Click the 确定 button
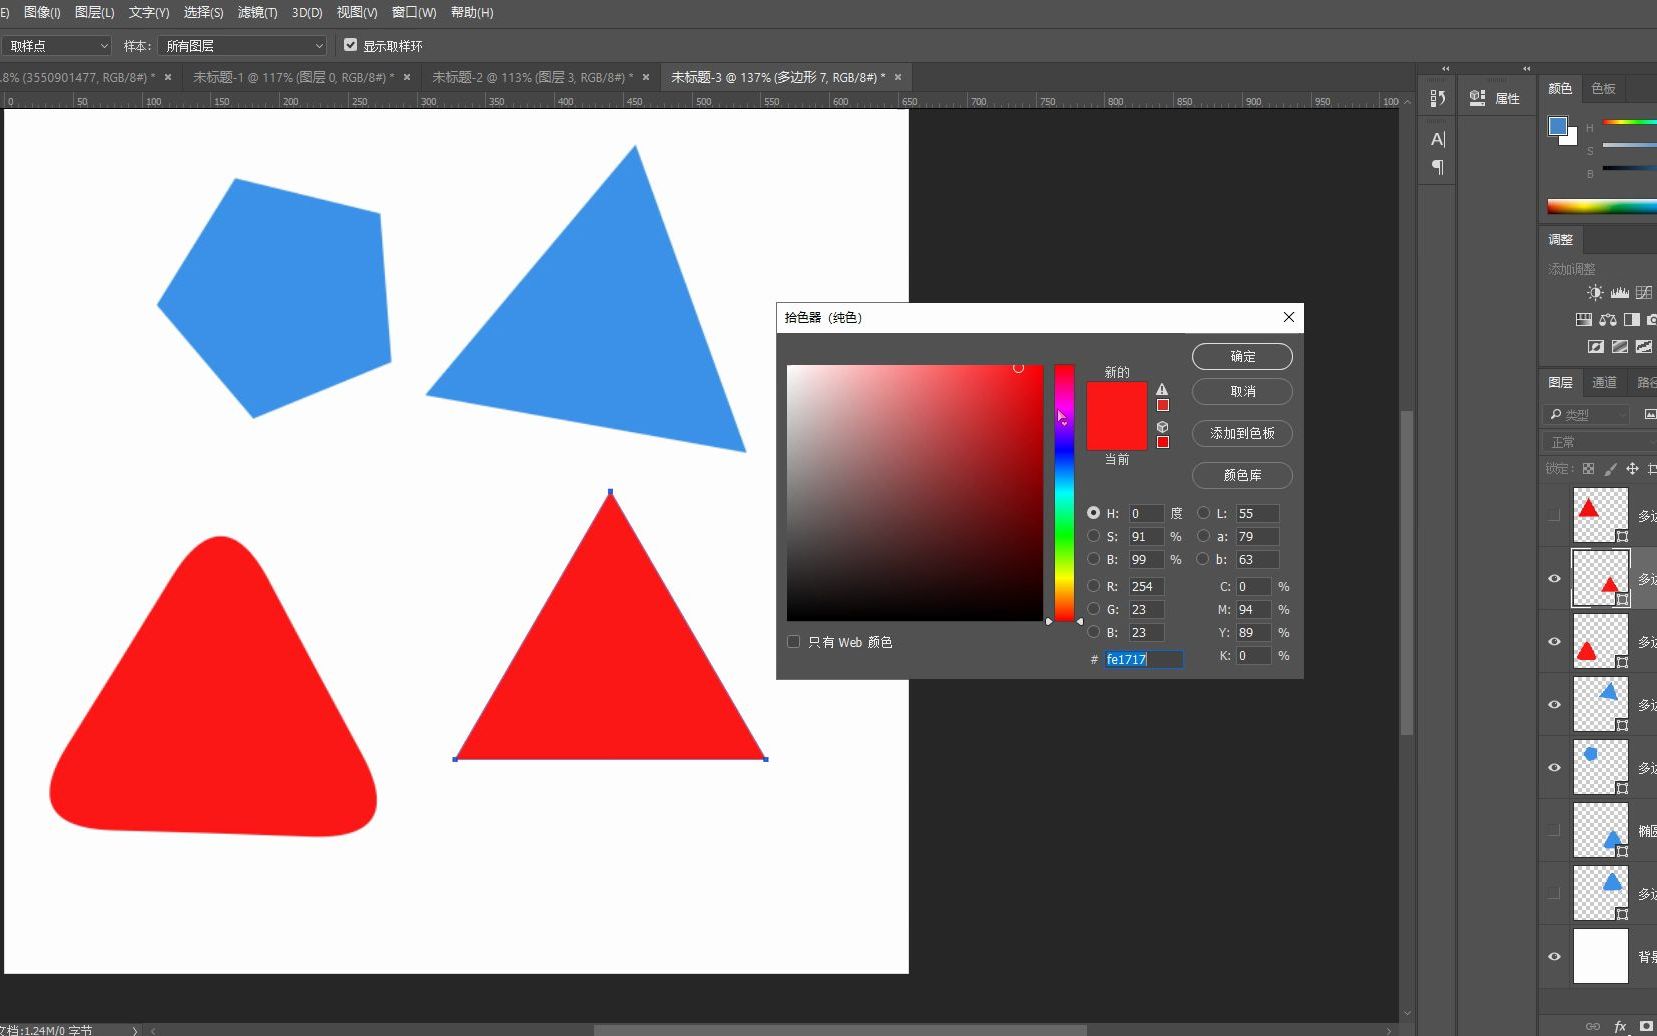The height and width of the screenshot is (1036, 1657). coord(1242,356)
